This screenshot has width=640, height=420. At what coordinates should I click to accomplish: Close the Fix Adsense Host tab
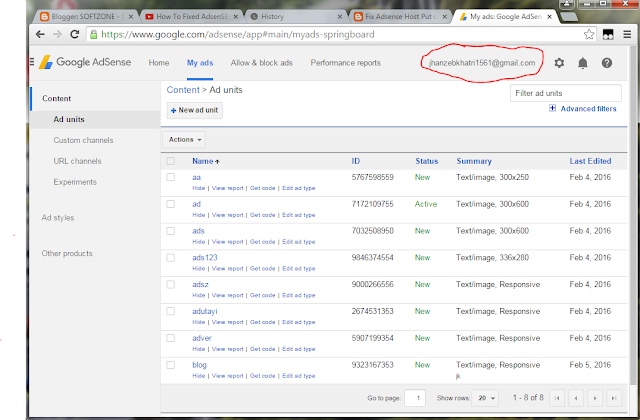(444, 17)
